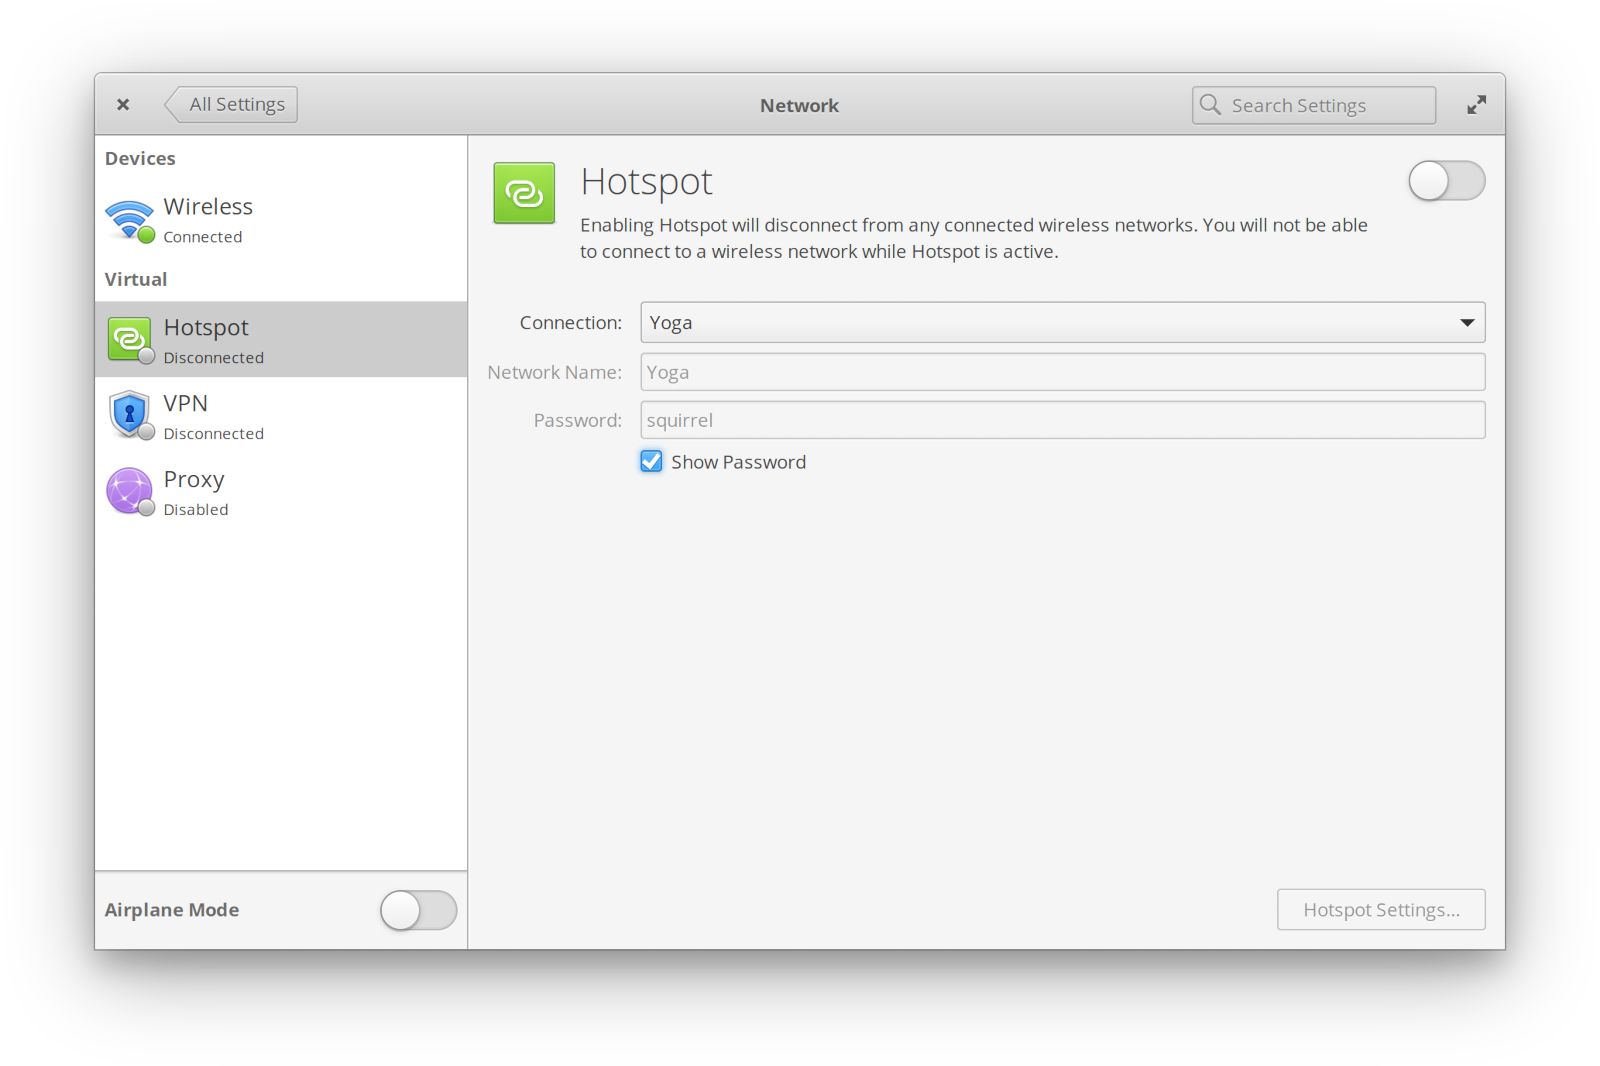This screenshot has width=1600, height=1066.
Task: Uncheck the Show Password checkbox
Action: 651,462
